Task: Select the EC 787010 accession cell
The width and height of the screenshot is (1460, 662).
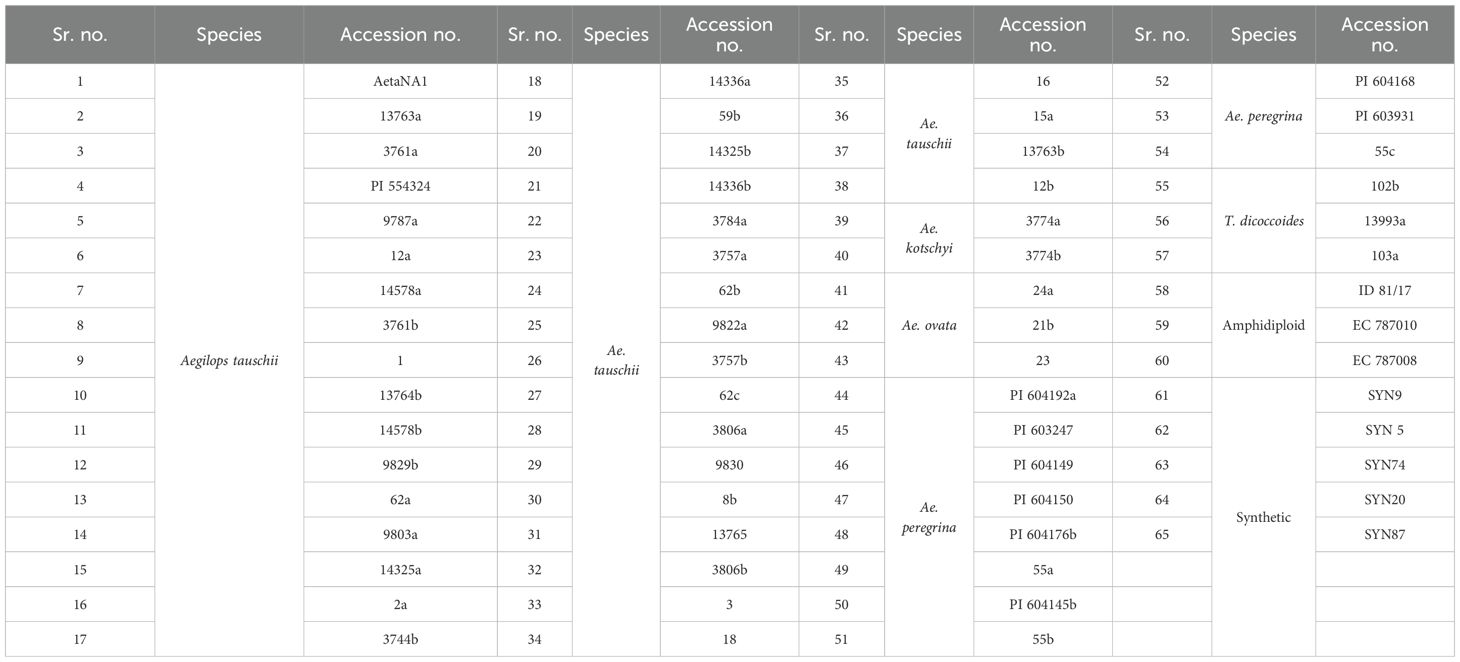Action: point(1385,325)
